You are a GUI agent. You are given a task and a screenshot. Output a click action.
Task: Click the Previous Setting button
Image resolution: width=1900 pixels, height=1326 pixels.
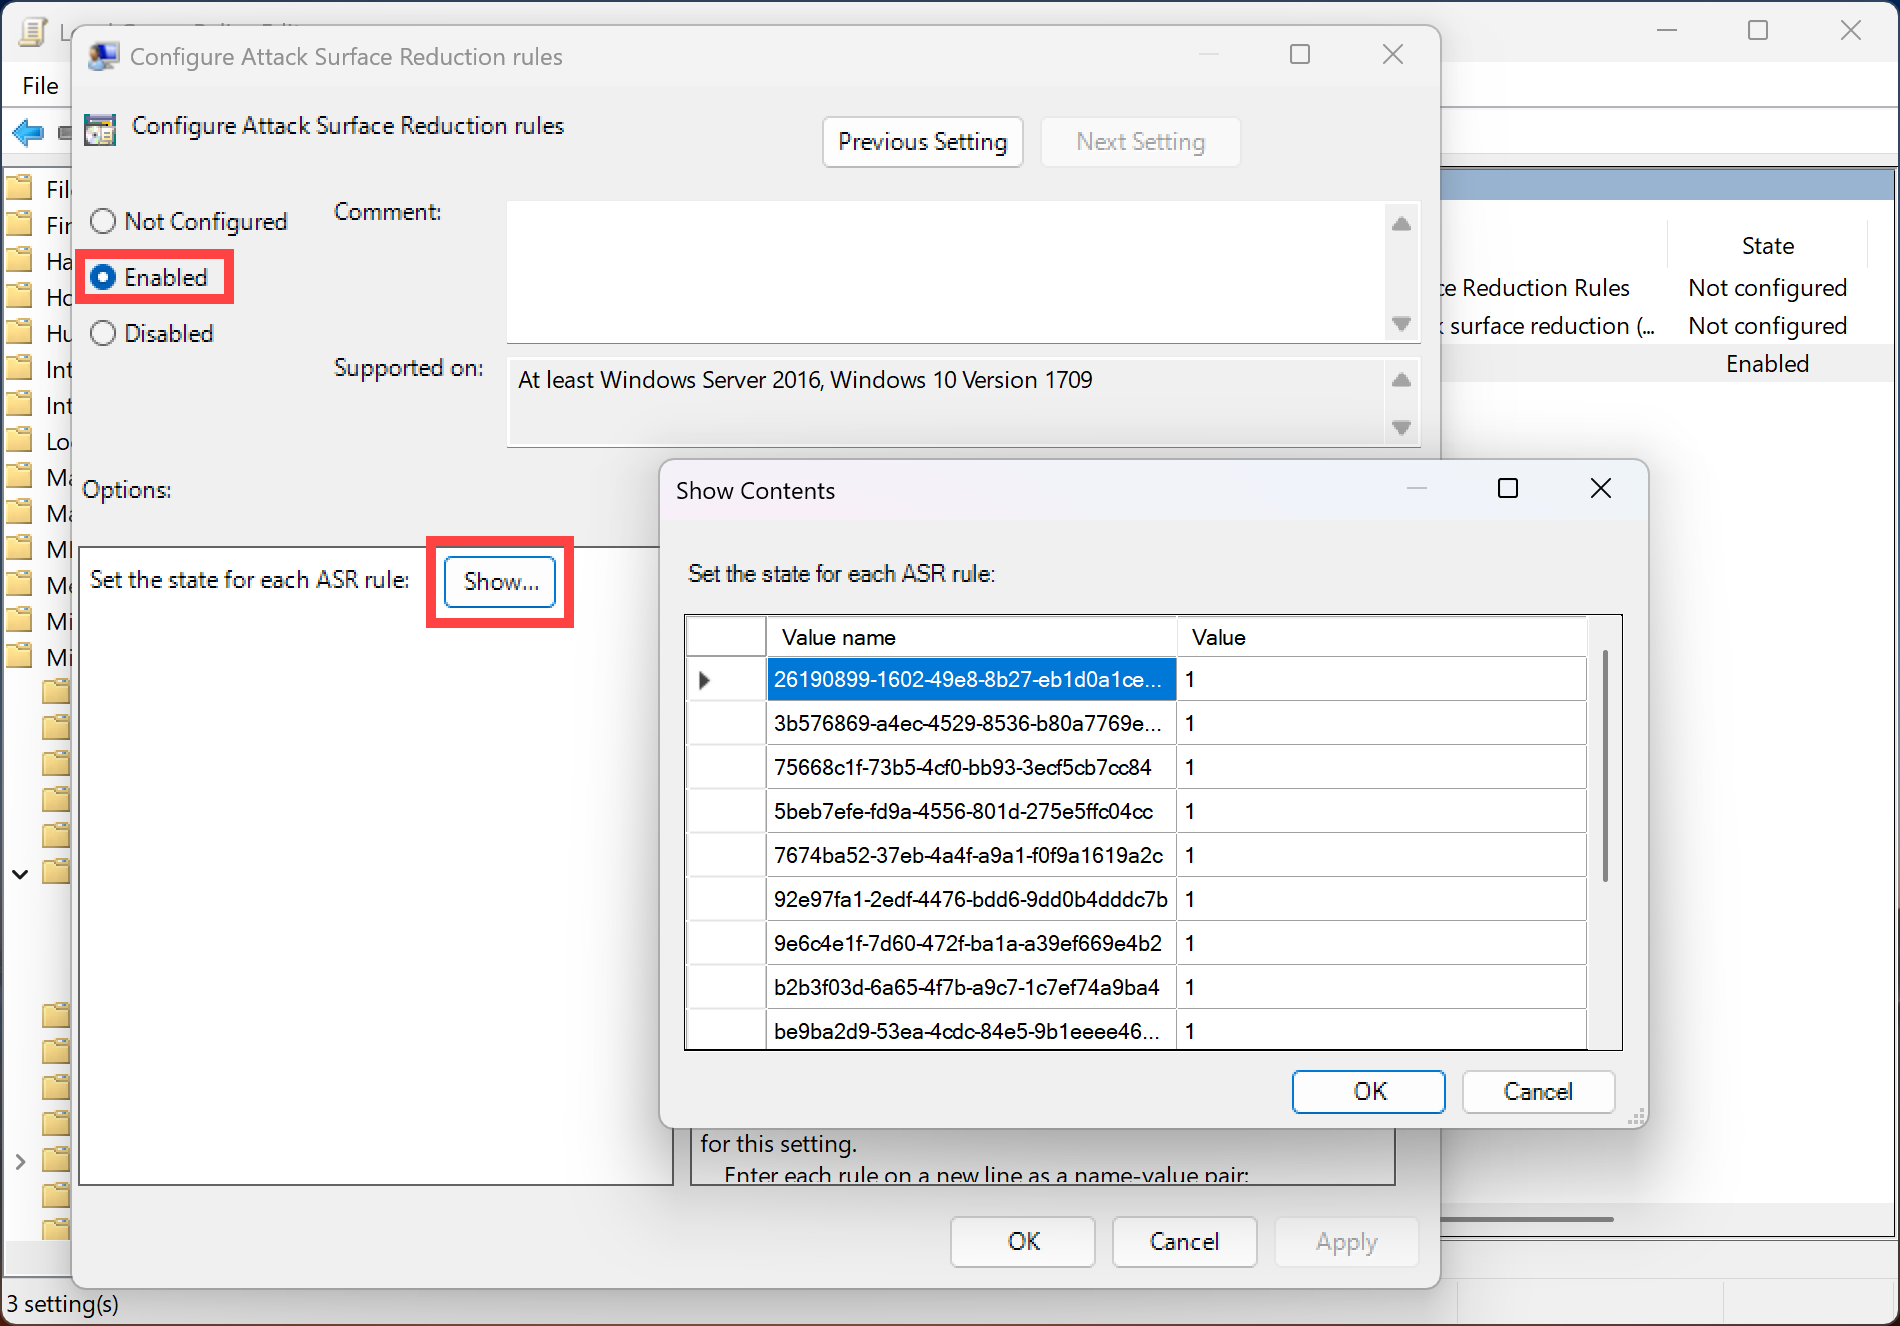(x=922, y=142)
